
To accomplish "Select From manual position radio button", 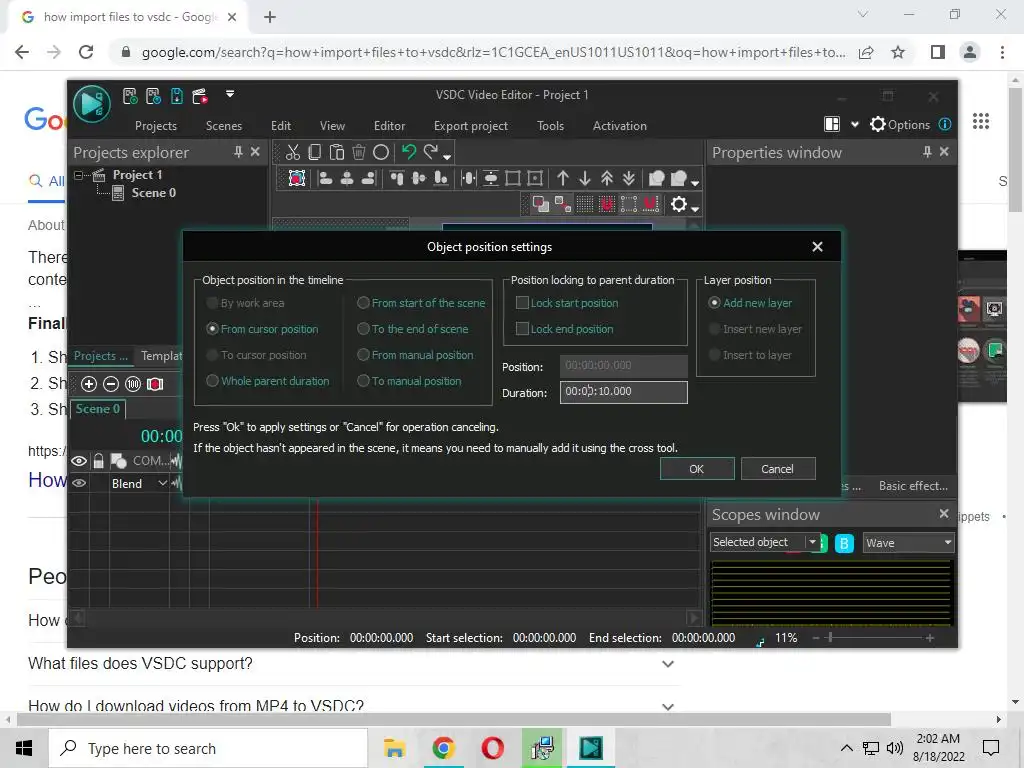I will point(363,355).
